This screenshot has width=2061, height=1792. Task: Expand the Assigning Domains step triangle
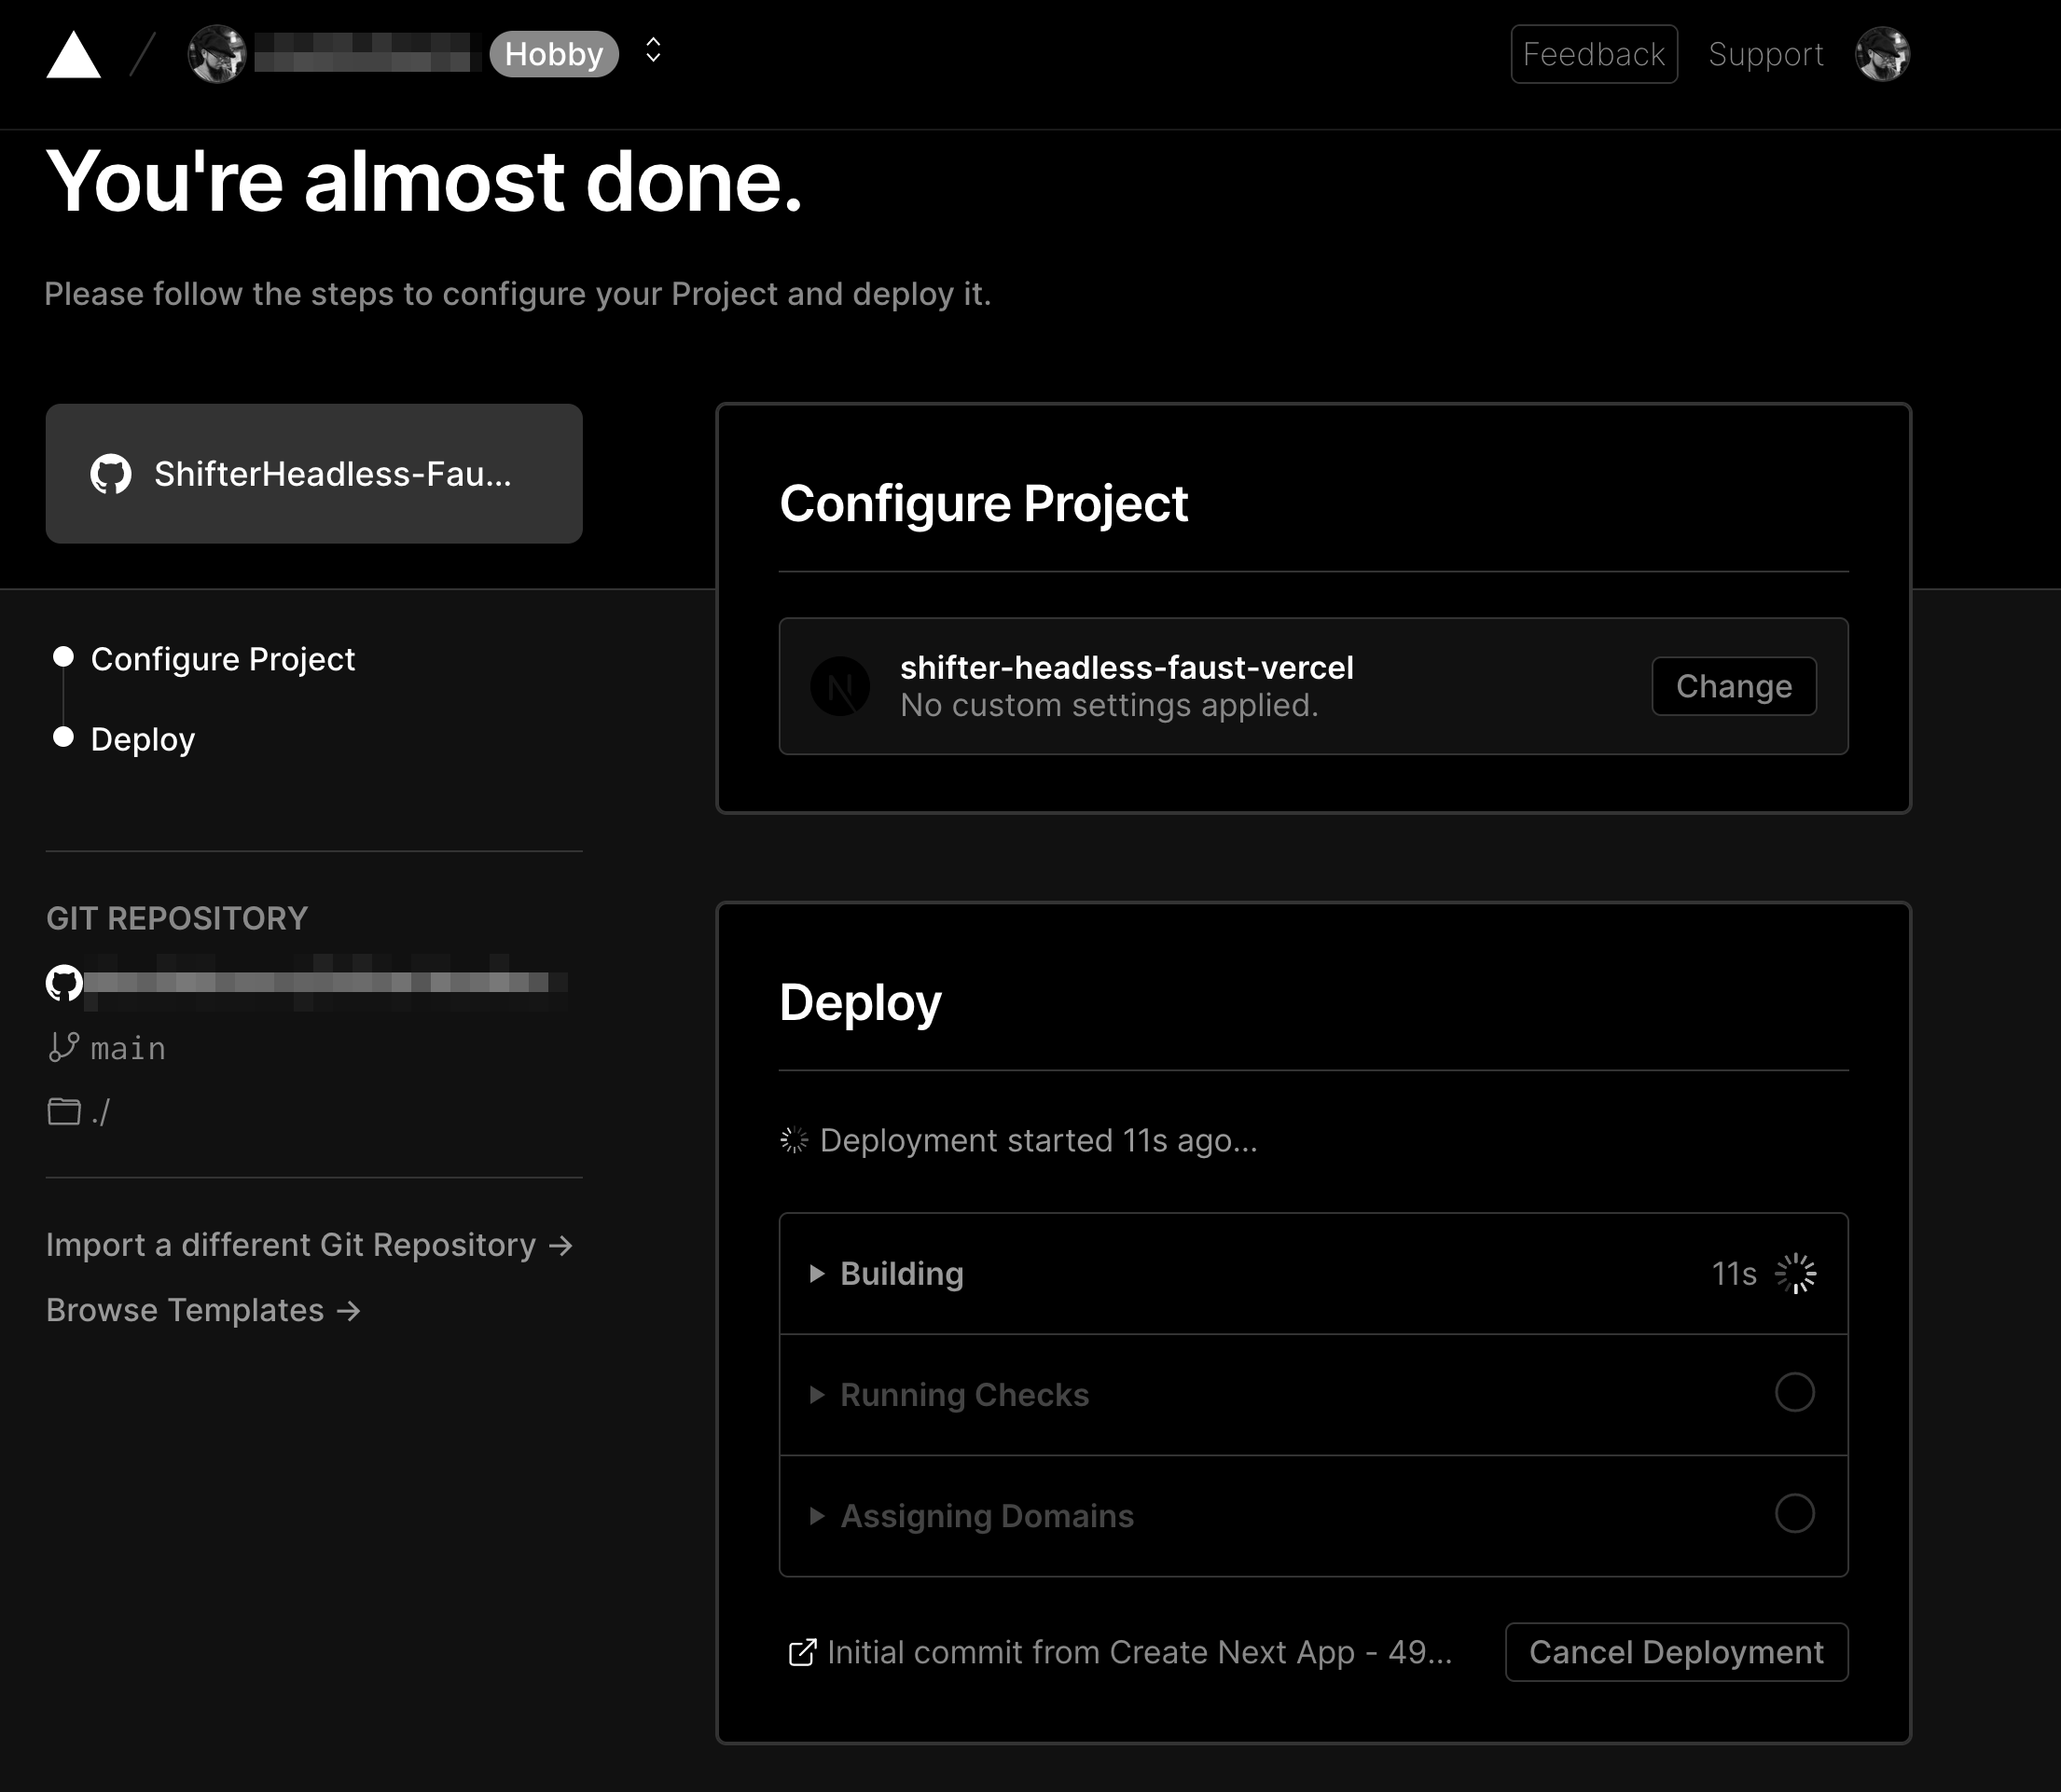pyautogui.click(x=817, y=1515)
